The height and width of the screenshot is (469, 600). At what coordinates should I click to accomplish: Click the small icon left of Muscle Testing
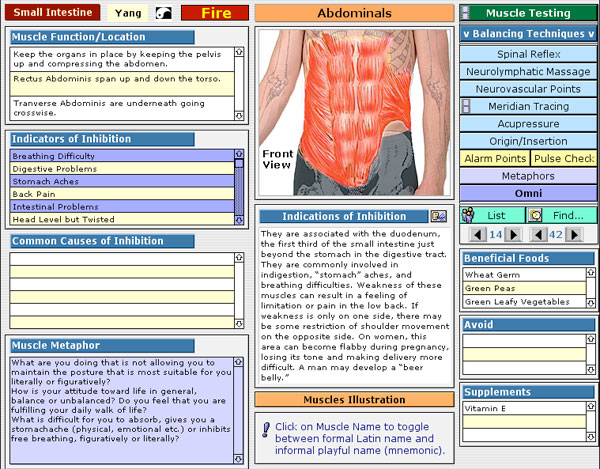(465, 13)
